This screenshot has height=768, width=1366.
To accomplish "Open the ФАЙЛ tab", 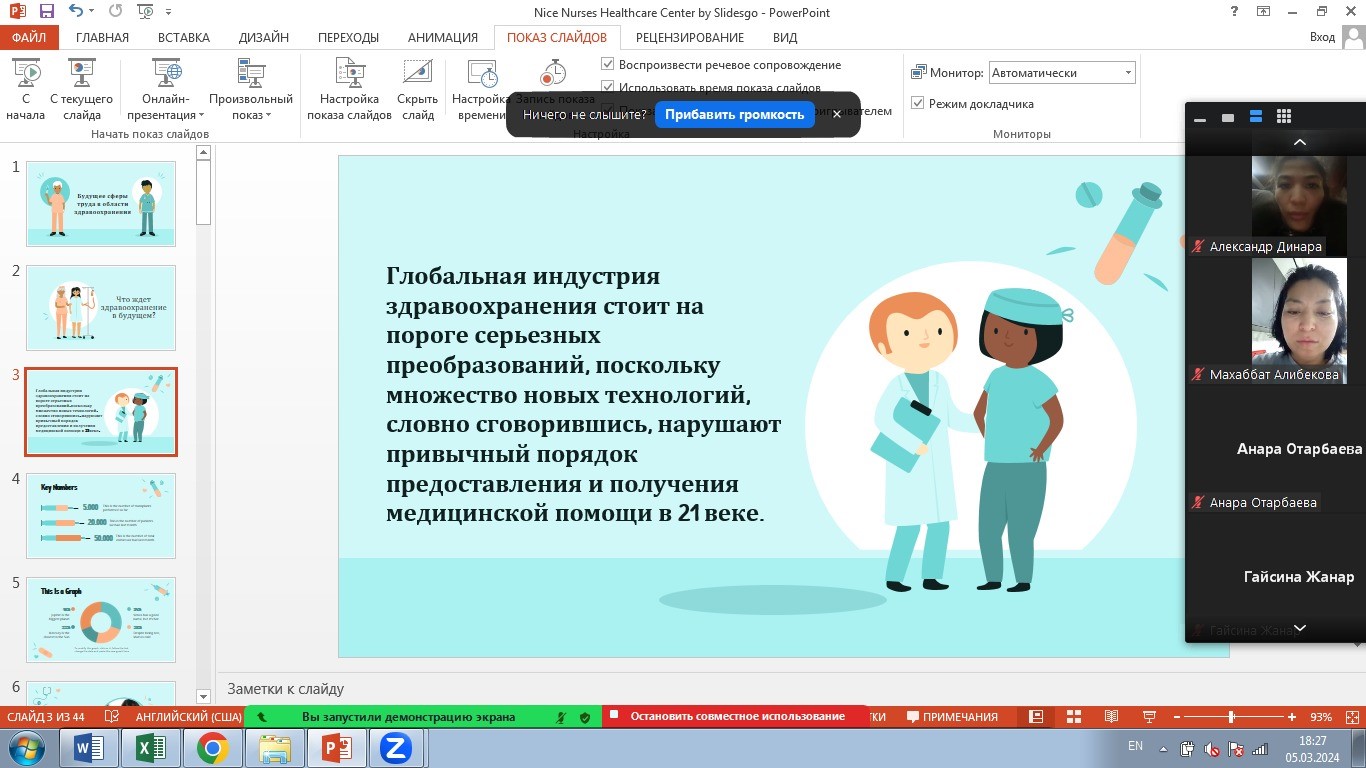I will (x=29, y=37).
